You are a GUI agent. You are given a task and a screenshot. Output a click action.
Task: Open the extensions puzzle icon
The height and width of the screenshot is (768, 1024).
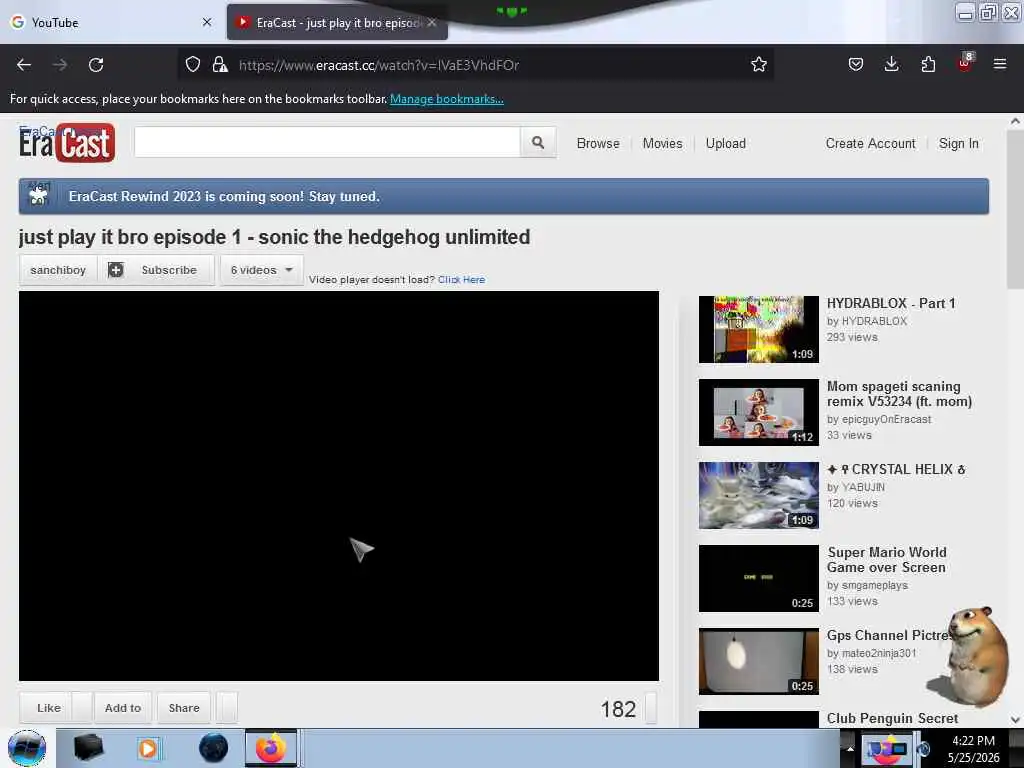[928, 65]
